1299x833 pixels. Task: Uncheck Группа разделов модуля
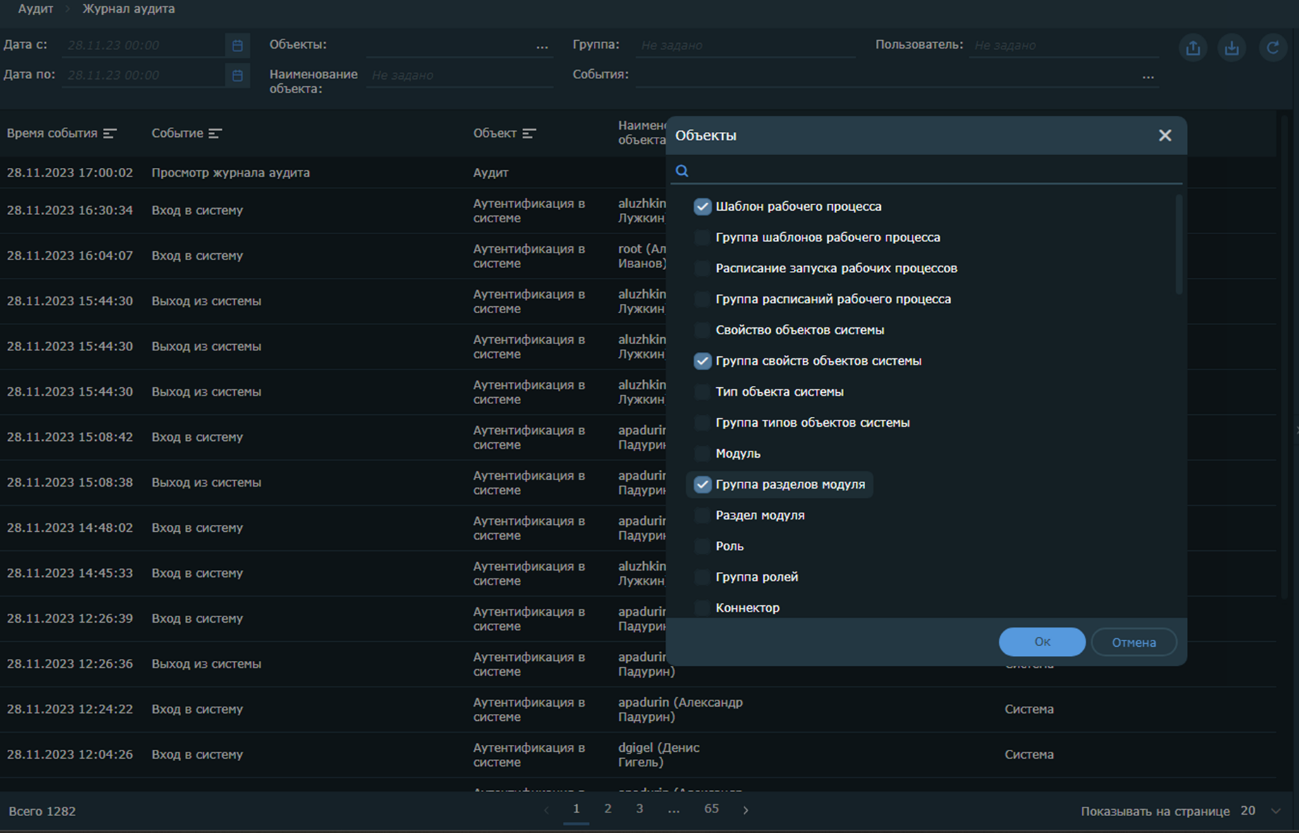coord(703,485)
